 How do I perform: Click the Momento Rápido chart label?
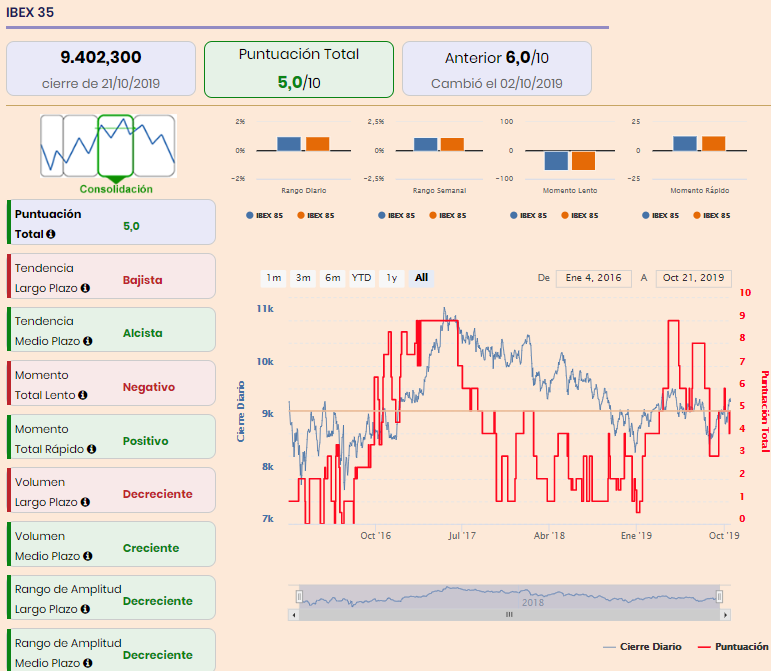pos(700,191)
